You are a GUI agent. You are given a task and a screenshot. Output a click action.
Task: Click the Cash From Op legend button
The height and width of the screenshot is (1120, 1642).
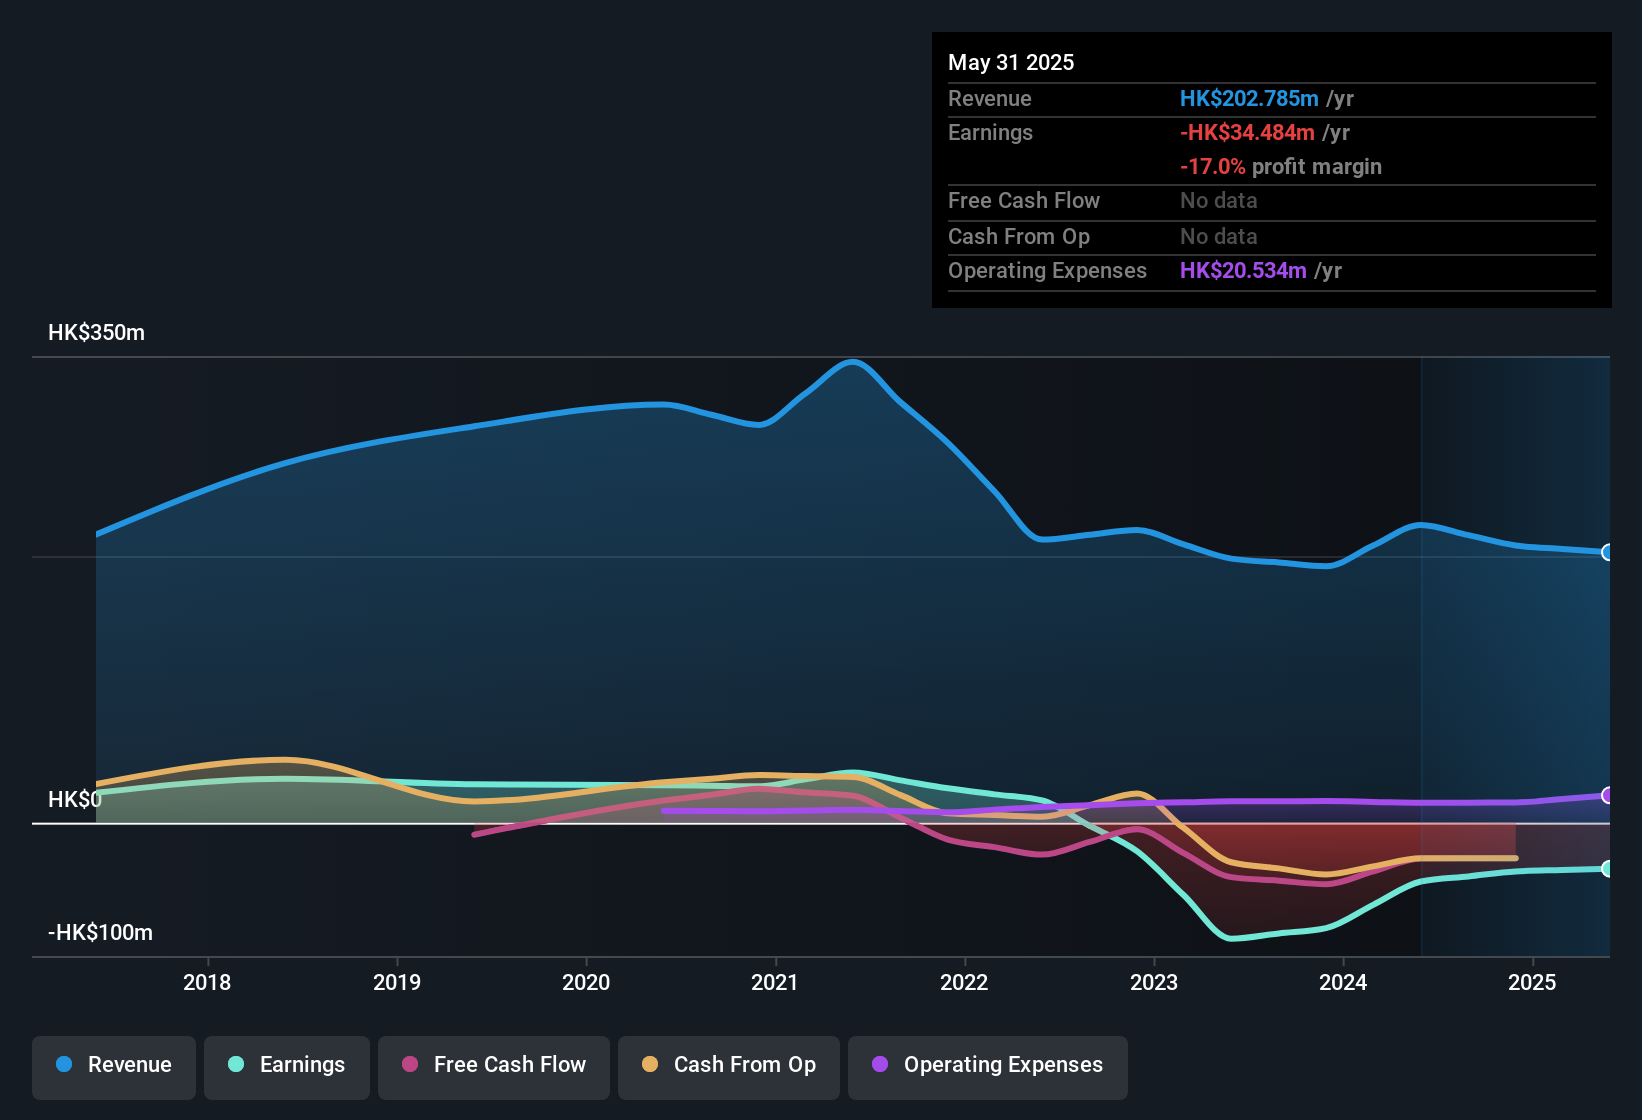tap(728, 1067)
